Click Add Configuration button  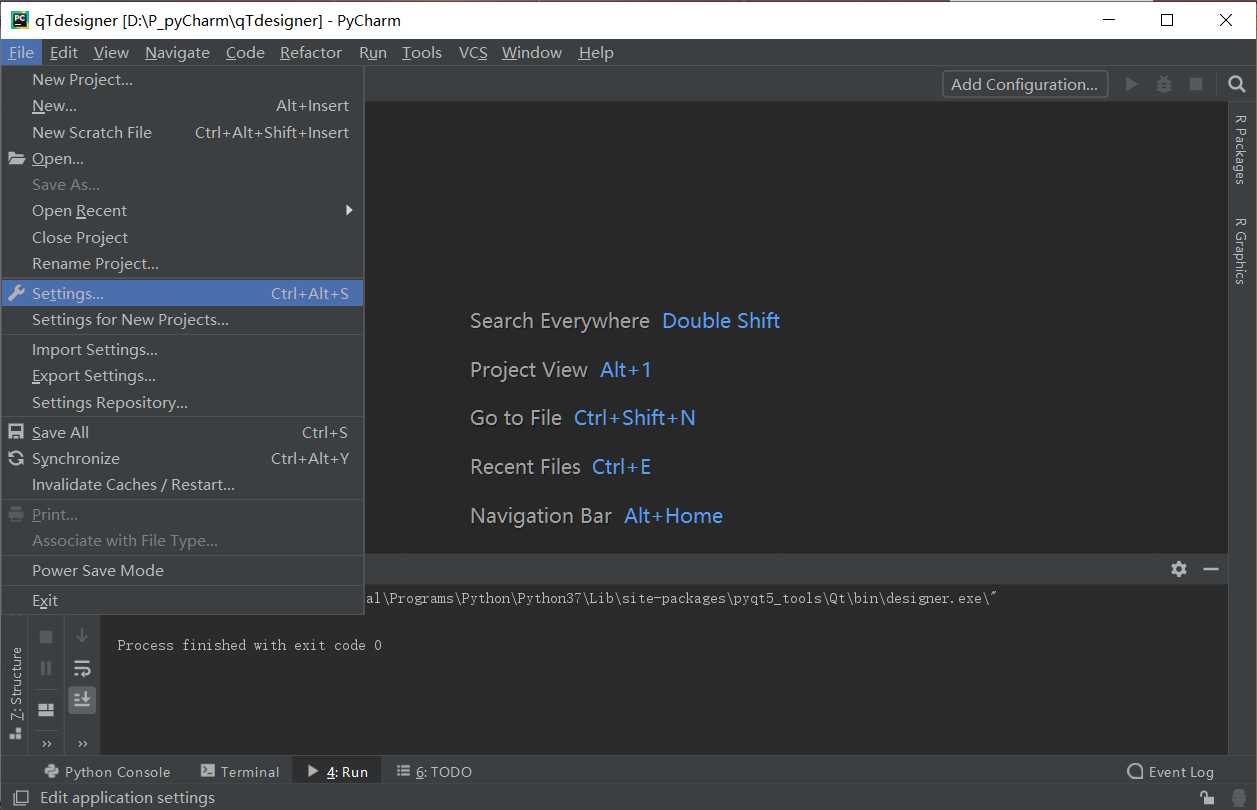click(1025, 84)
